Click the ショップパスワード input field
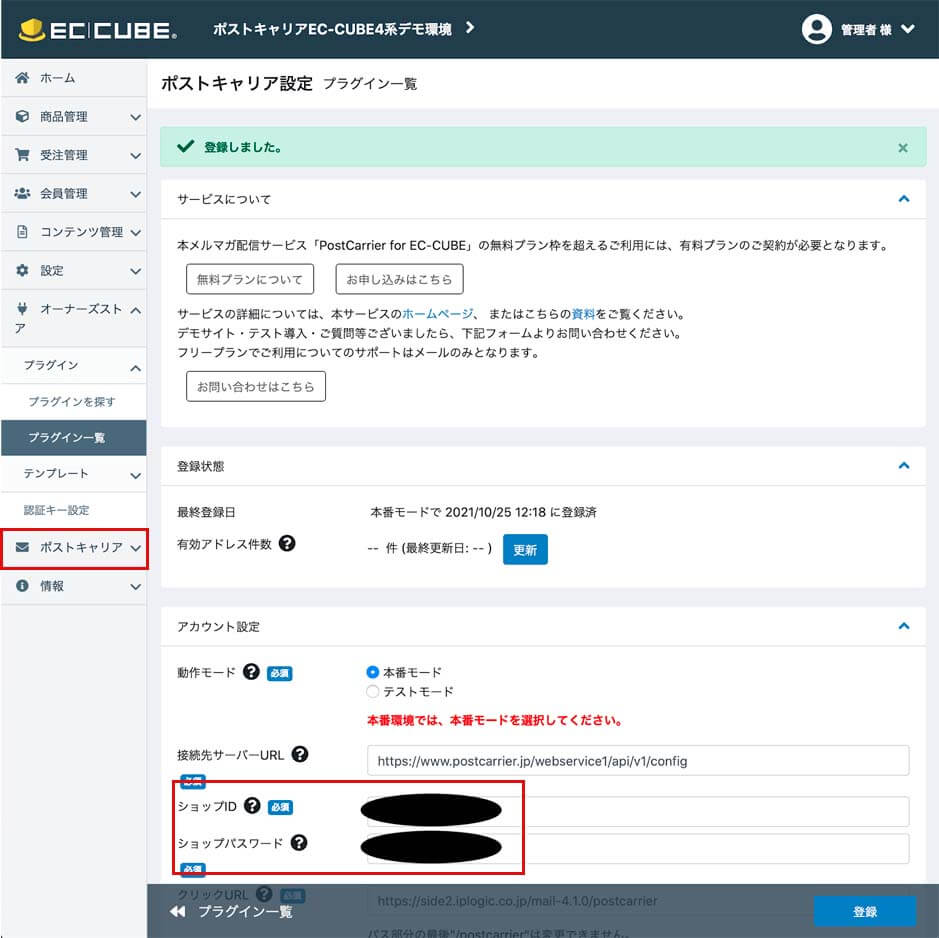 pos(638,849)
